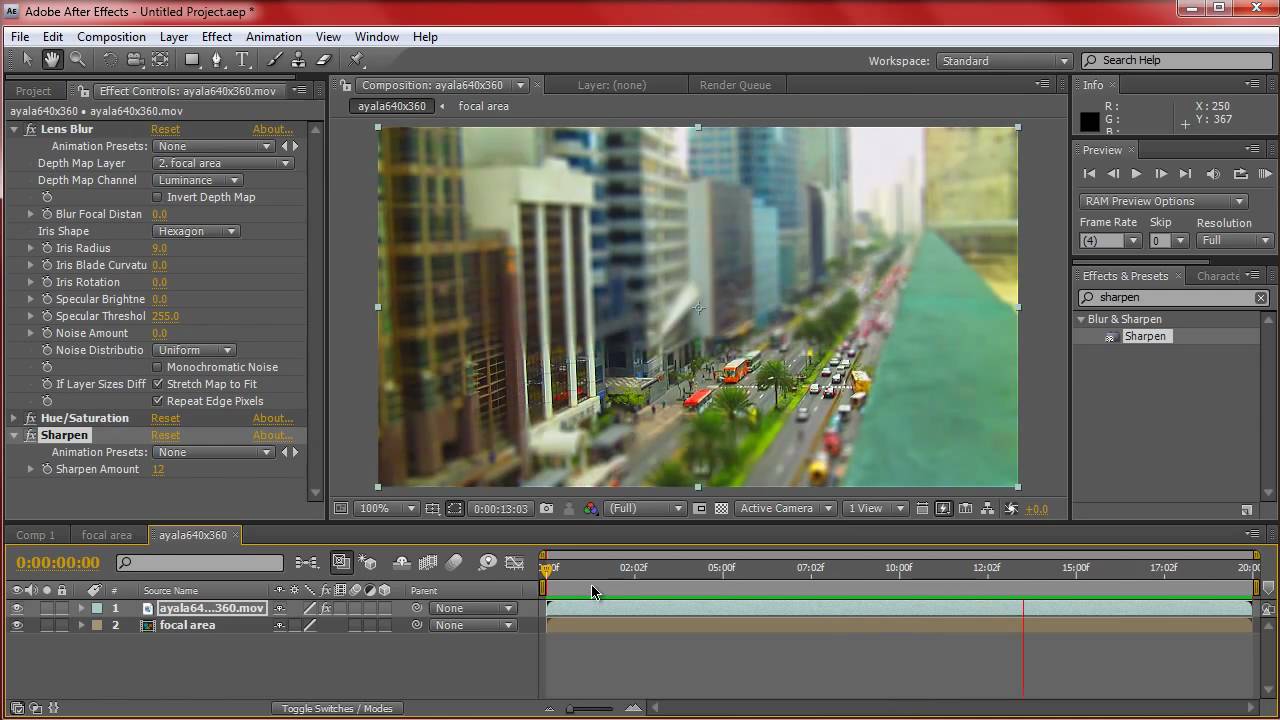
Task: Open Iris Shape Hexagon dropdown
Action: (195, 231)
